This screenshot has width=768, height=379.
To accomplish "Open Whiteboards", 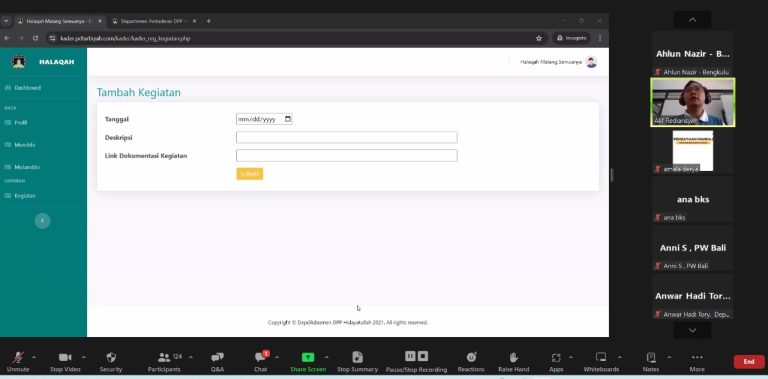I will [x=601, y=361].
